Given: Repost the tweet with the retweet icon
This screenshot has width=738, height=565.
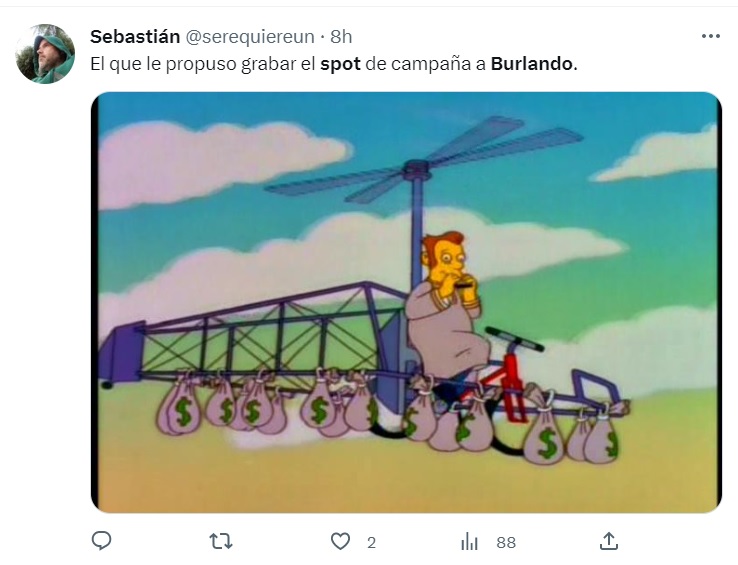Looking at the screenshot, I should click(x=221, y=541).
